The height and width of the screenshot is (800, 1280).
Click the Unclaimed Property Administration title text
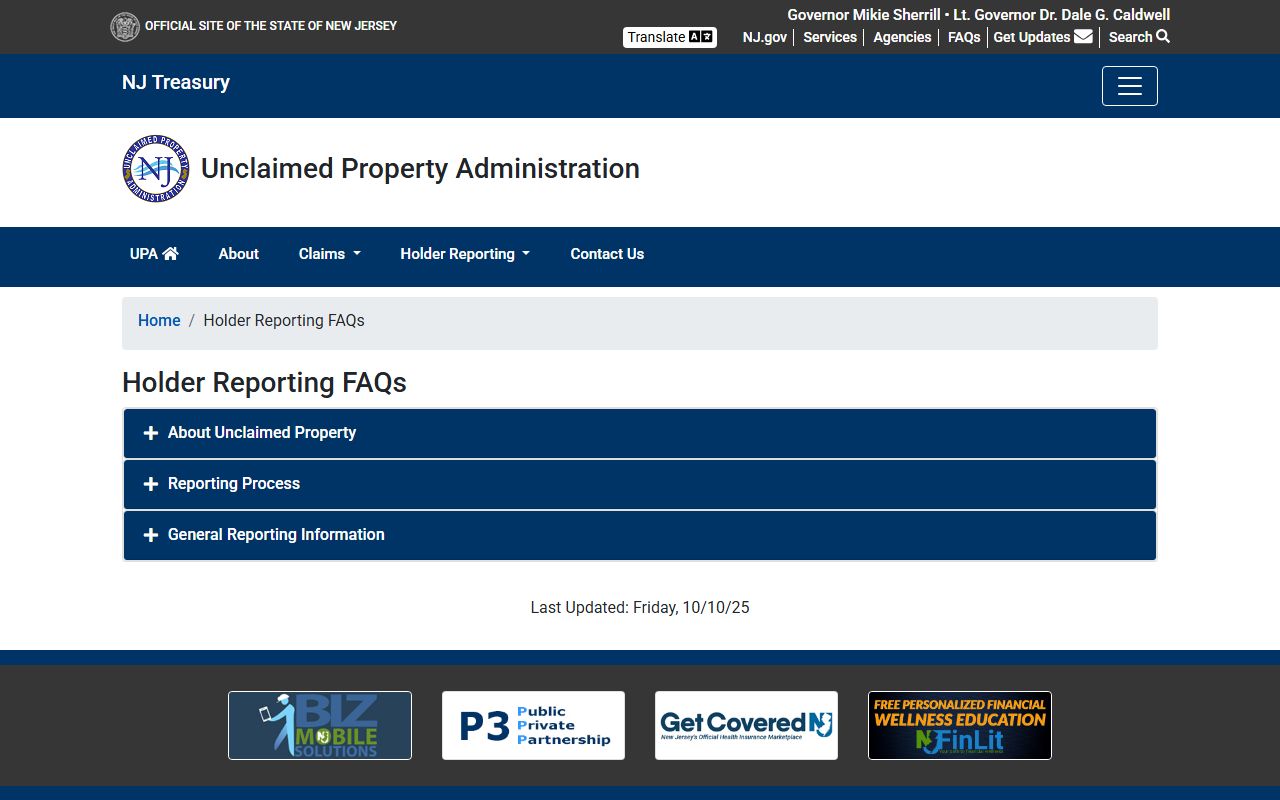(x=420, y=169)
